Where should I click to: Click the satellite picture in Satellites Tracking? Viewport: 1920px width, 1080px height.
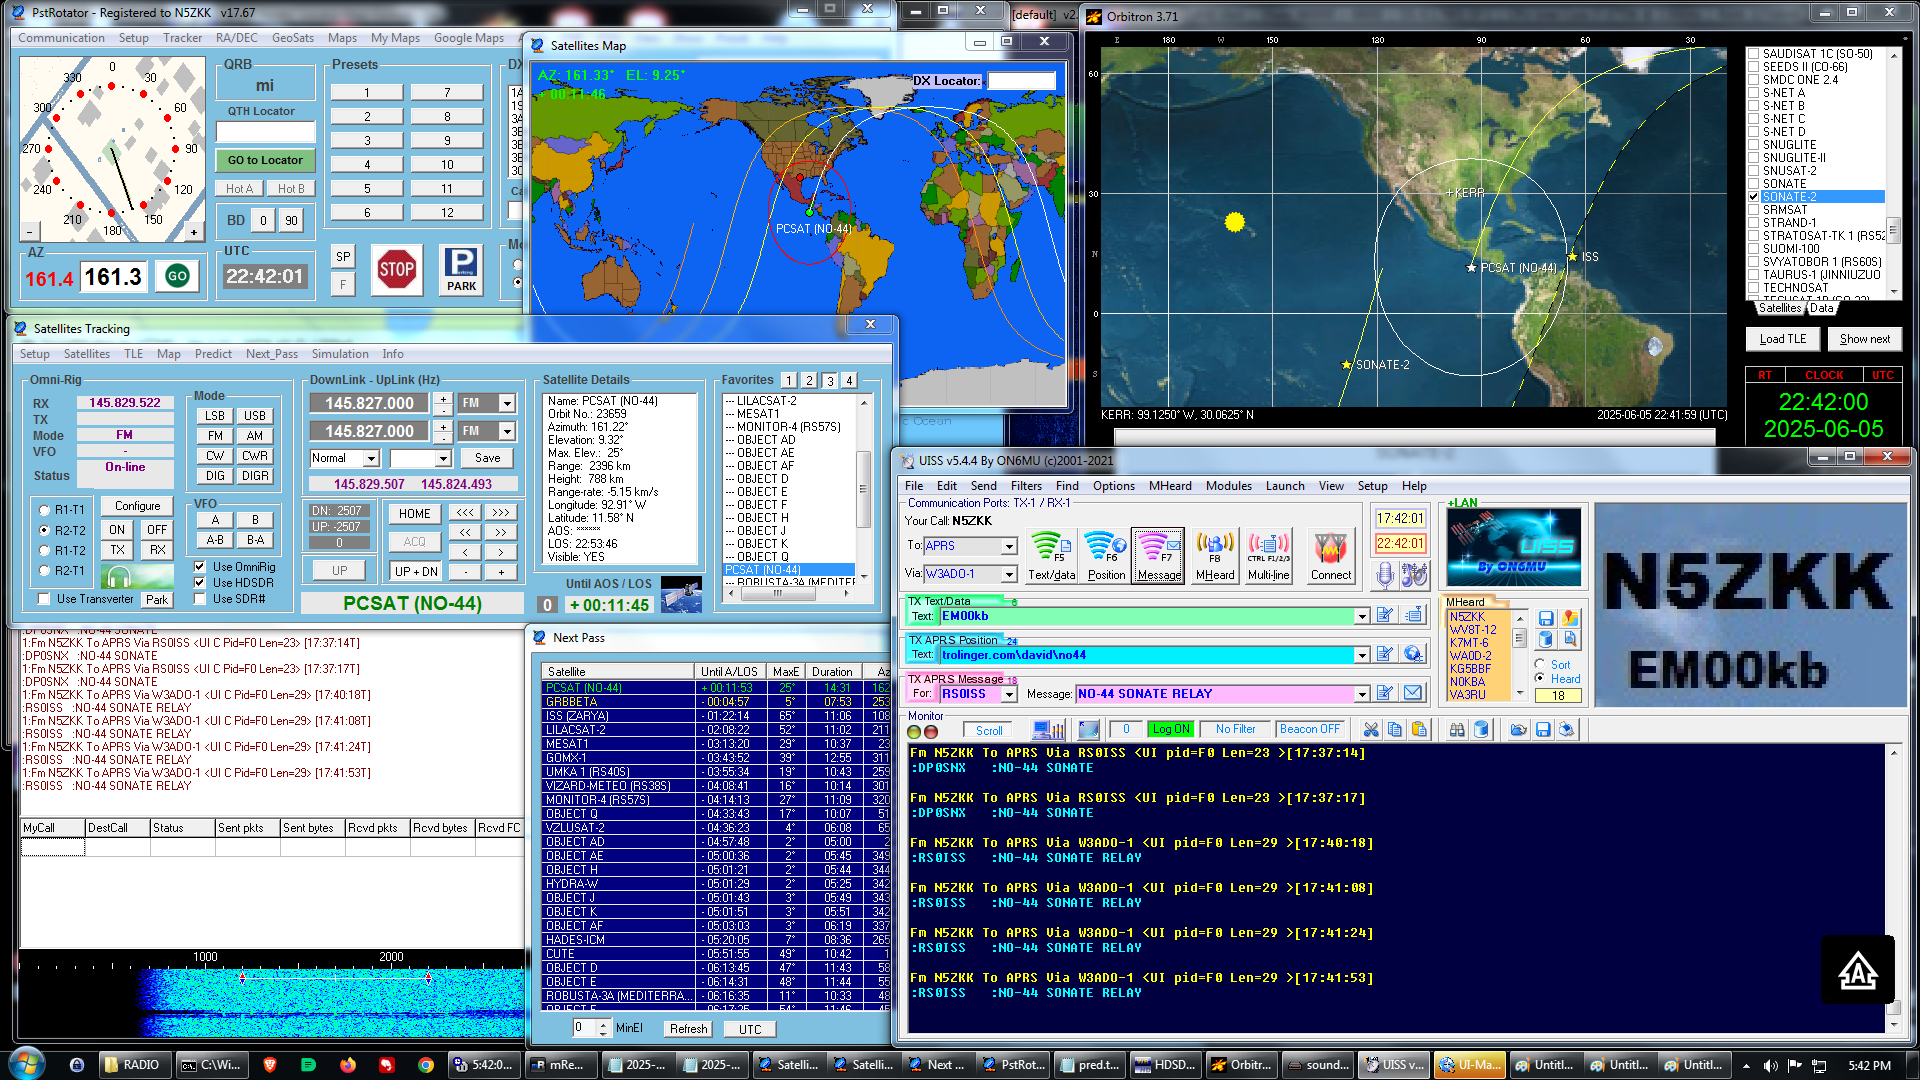click(681, 594)
